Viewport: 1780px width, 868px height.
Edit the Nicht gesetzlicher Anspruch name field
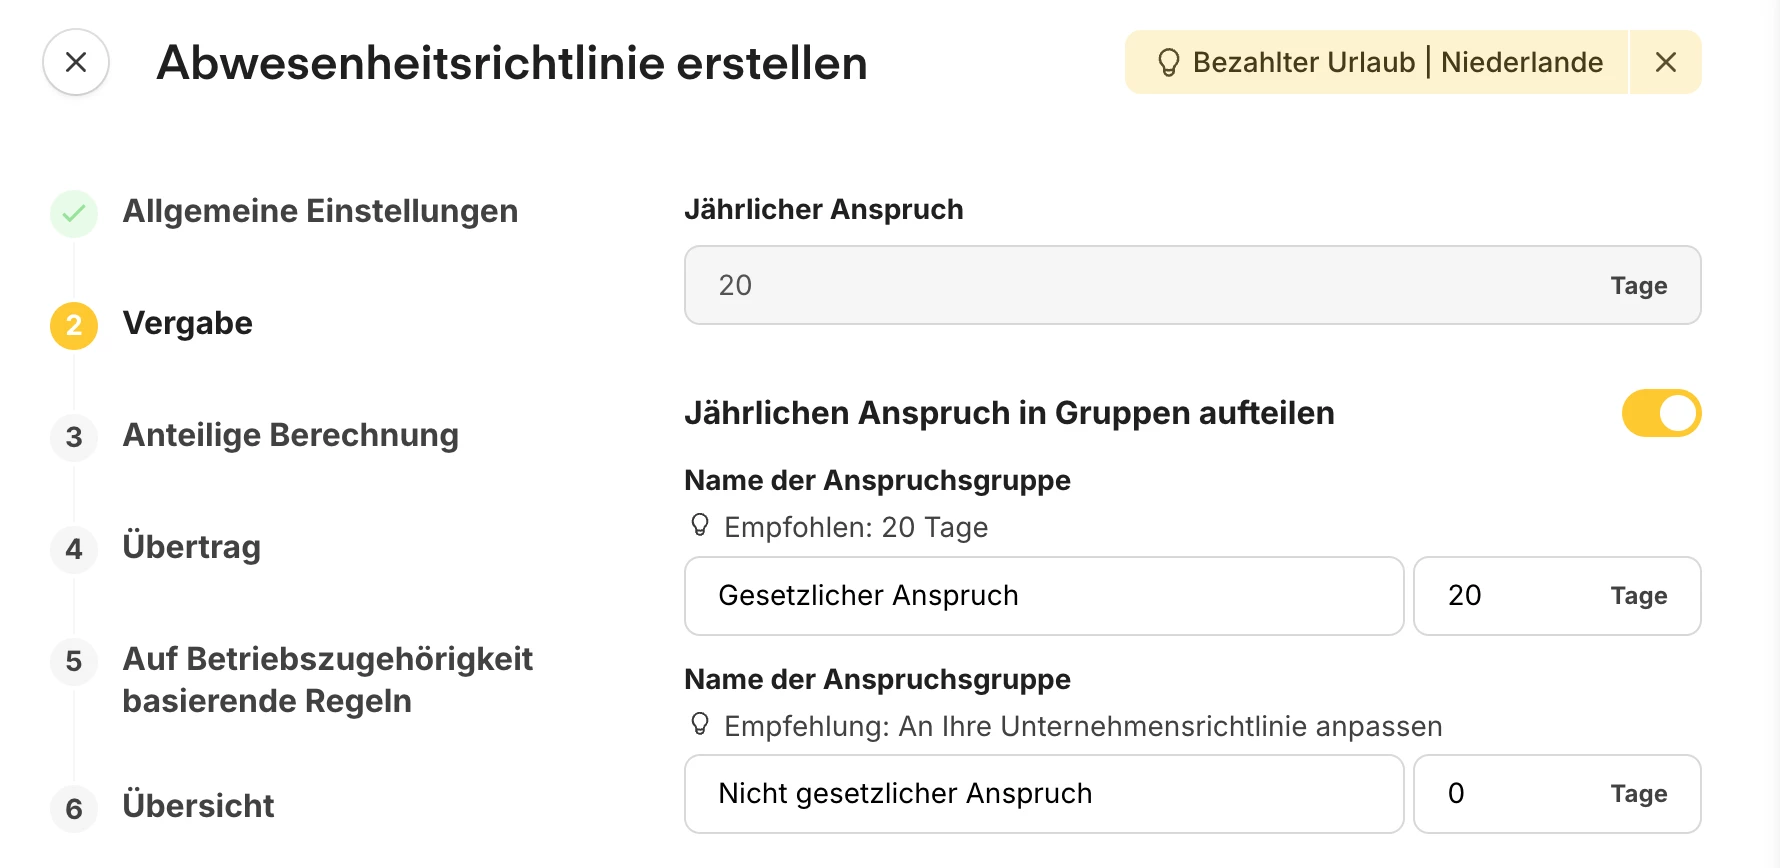(x=1044, y=794)
